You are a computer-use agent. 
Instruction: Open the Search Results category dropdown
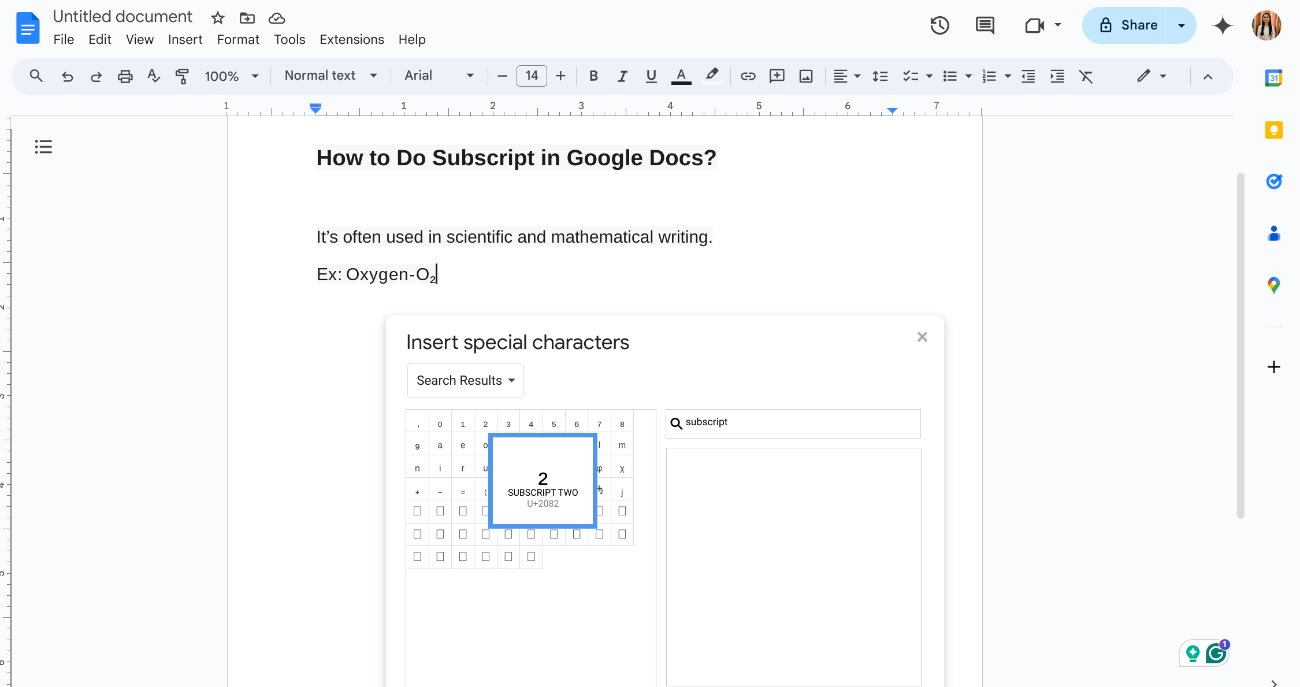pyautogui.click(x=465, y=380)
